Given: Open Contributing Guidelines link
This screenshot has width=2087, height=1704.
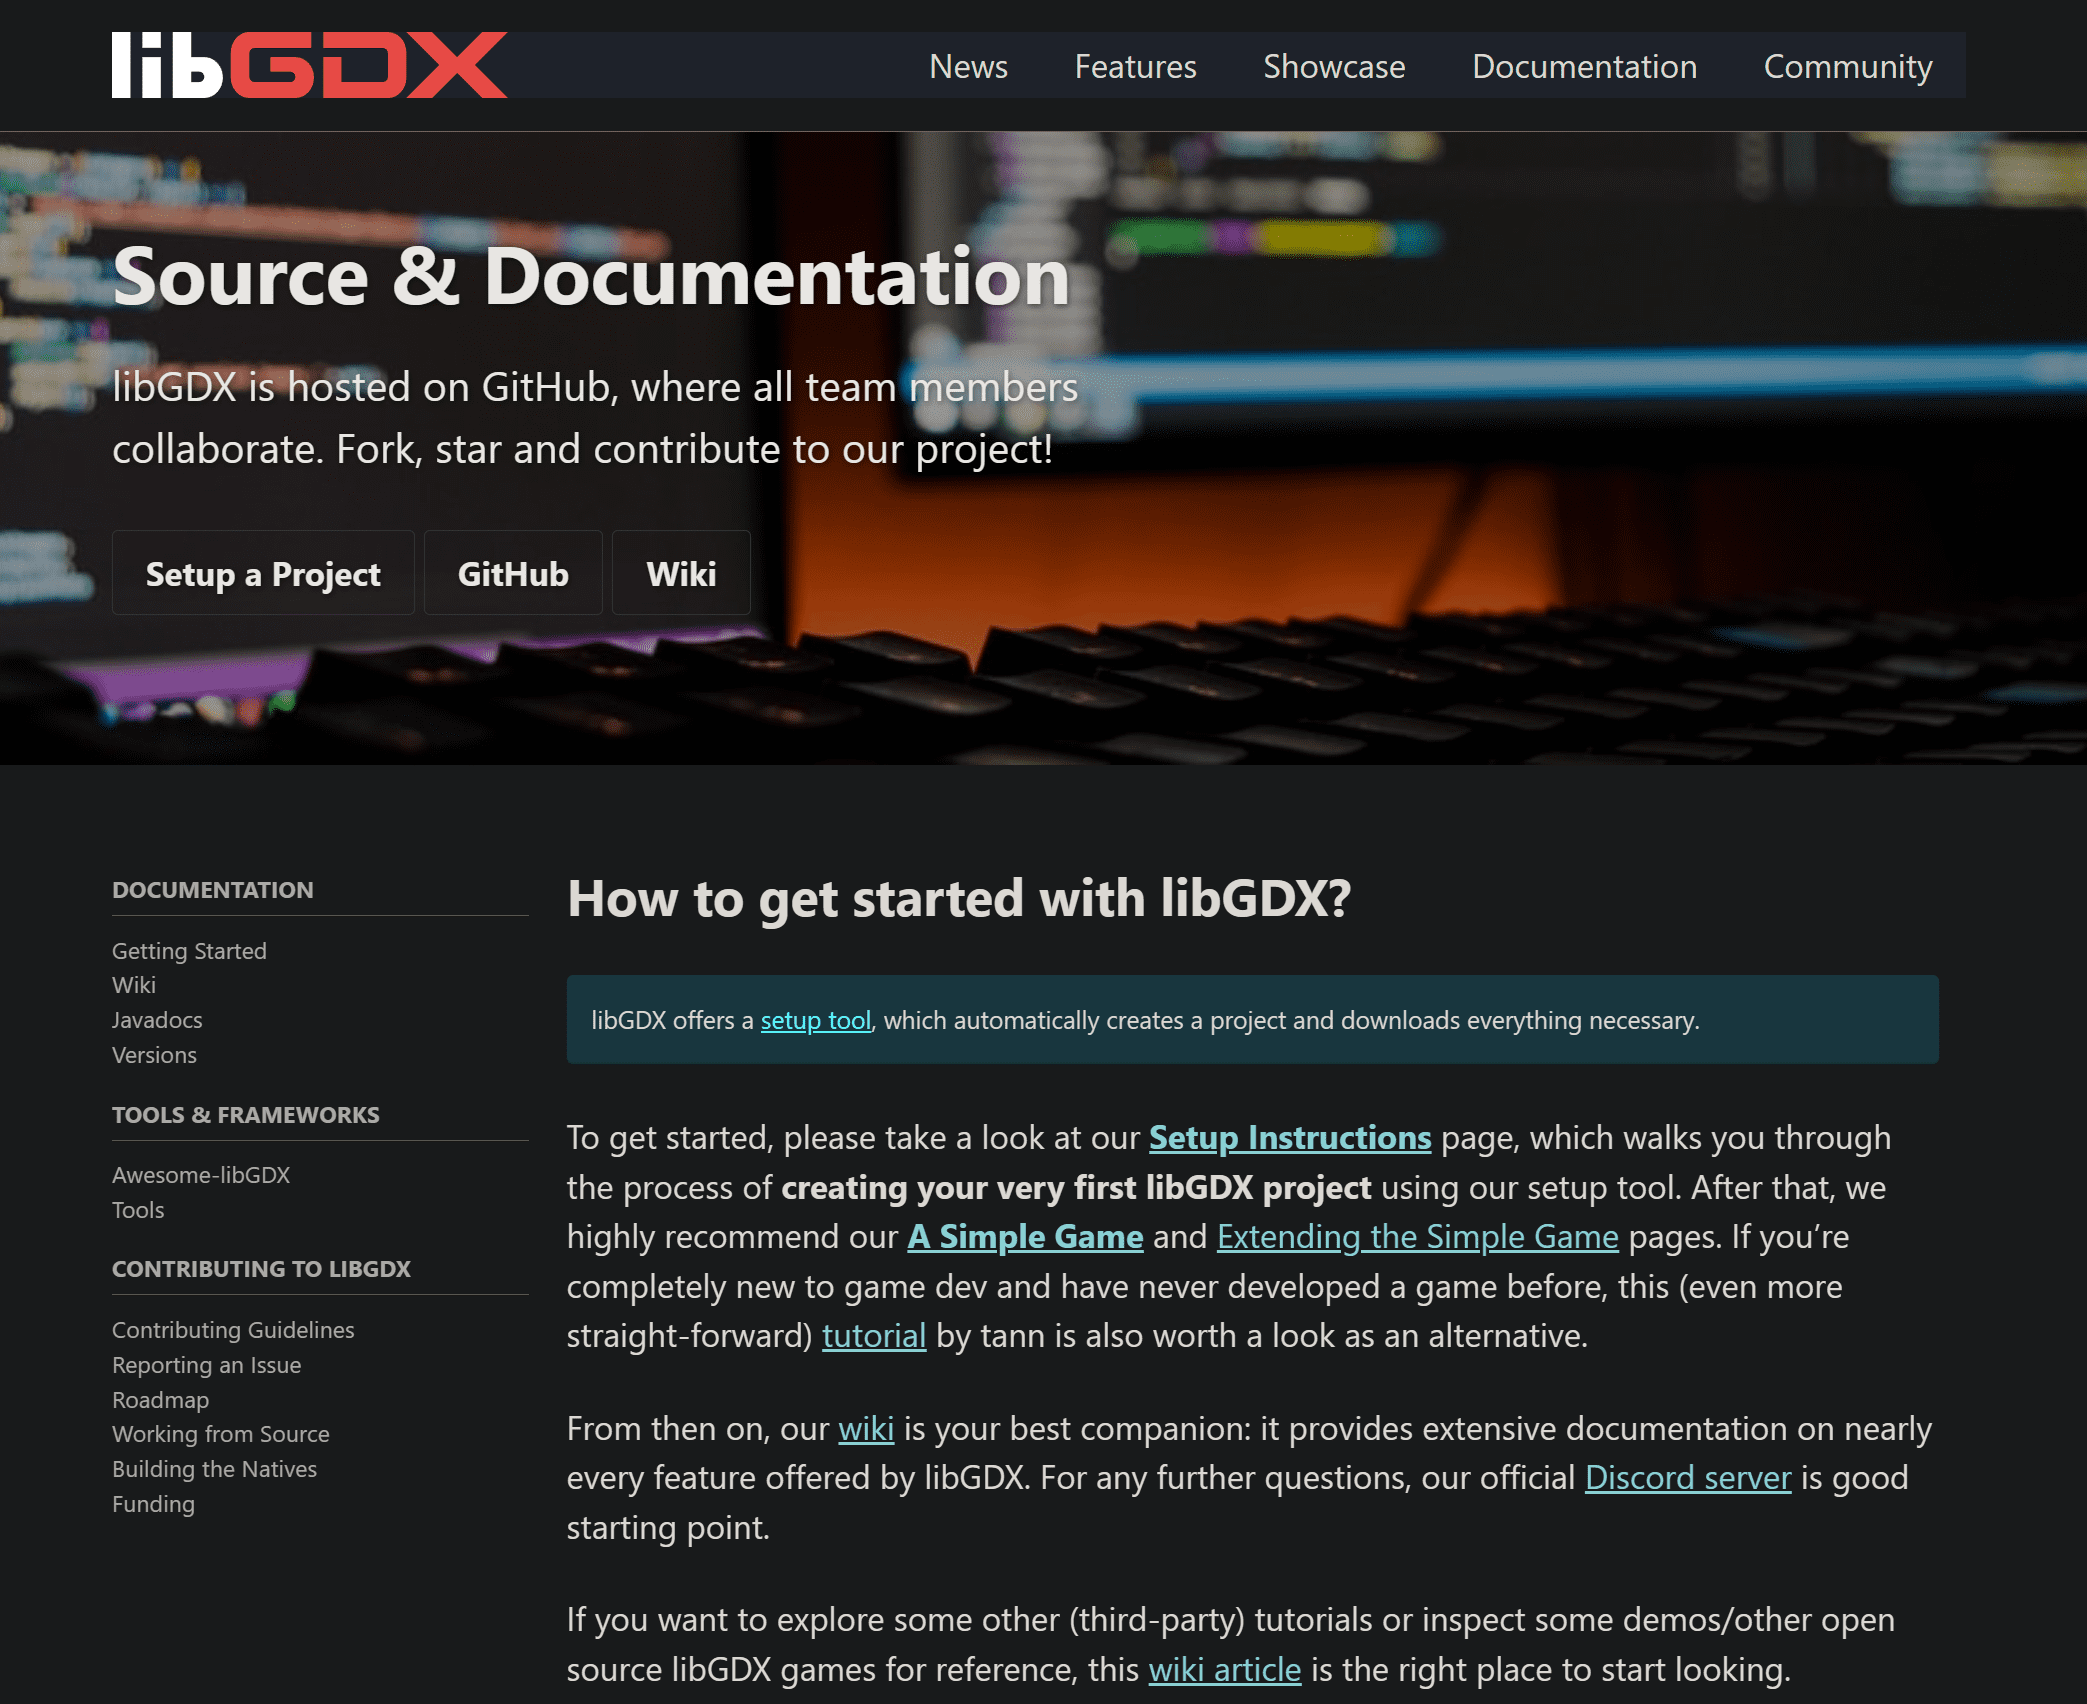Looking at the screenshot, I should [x=233, y=1330].
